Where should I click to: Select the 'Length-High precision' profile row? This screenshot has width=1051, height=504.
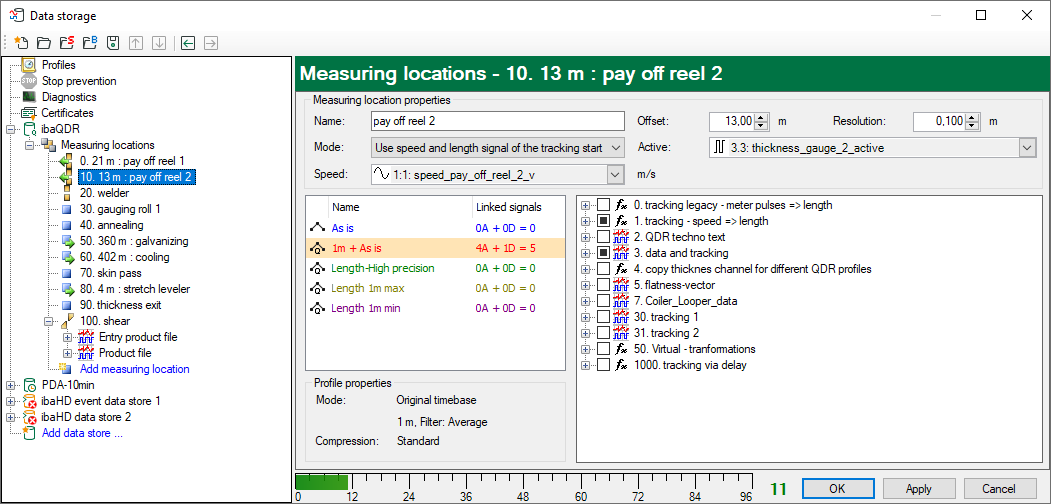(x=435, y=269)
